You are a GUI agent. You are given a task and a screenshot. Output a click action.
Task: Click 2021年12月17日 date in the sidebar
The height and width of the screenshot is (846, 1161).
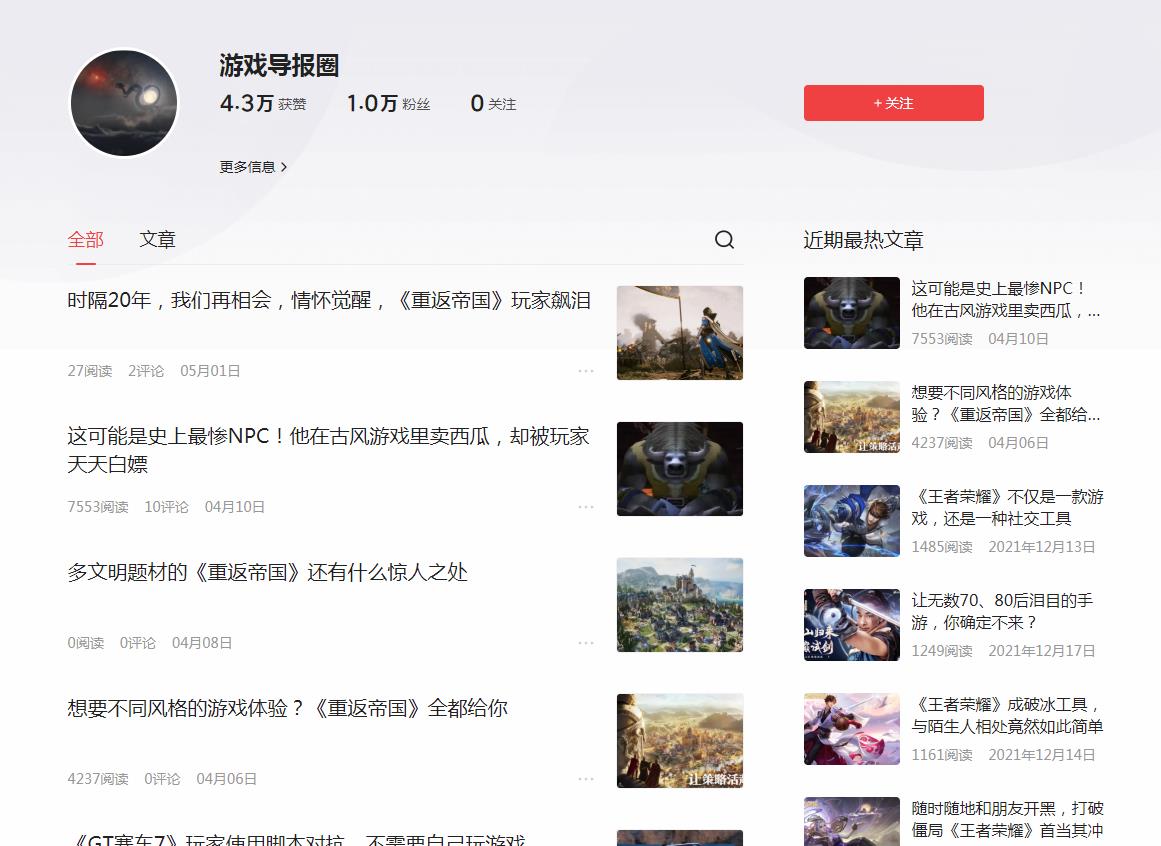coord(1042,651)
